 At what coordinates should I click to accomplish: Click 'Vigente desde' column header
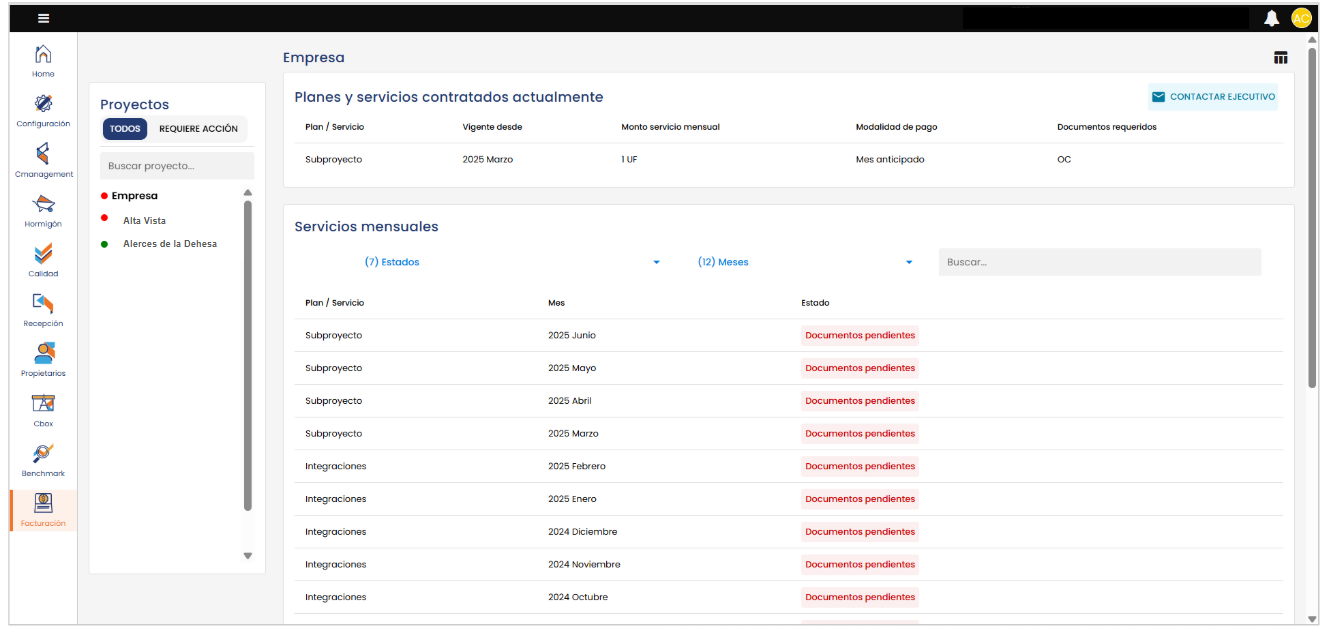pyautogui.click(x=492, y=127)
